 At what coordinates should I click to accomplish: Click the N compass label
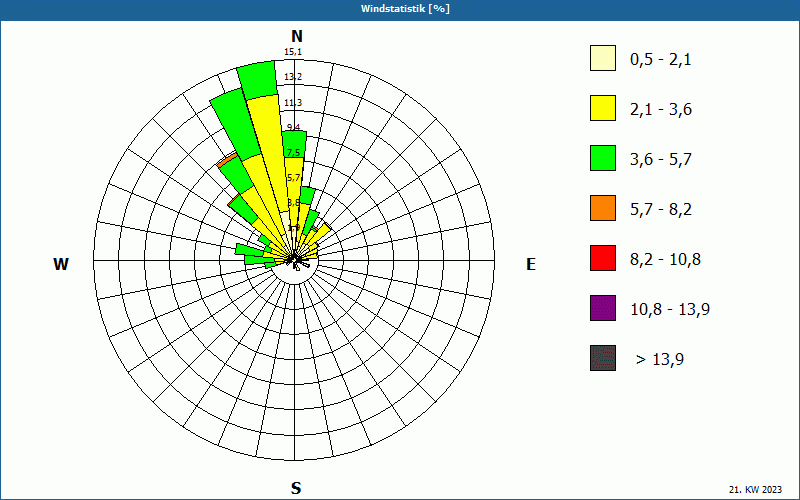(x=296, y=36)
